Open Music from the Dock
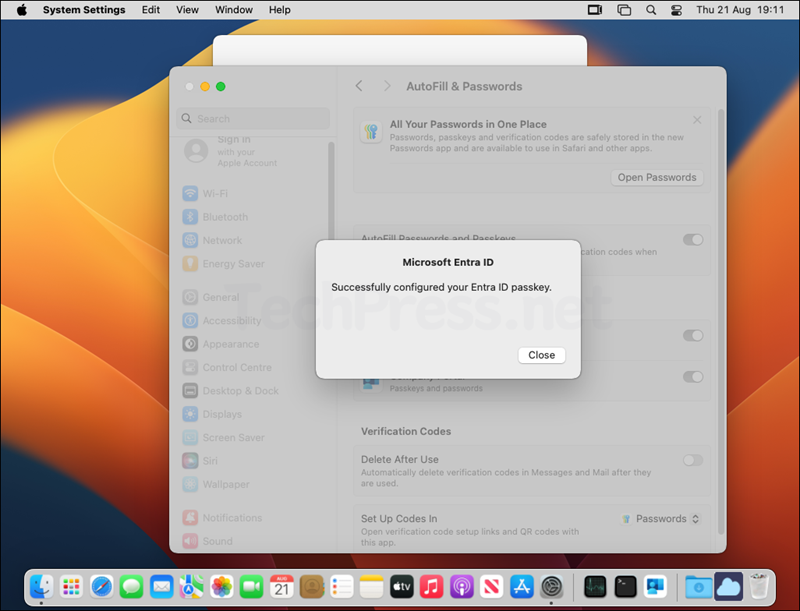Viewport: 800px width, 611px height. (432, 587)
